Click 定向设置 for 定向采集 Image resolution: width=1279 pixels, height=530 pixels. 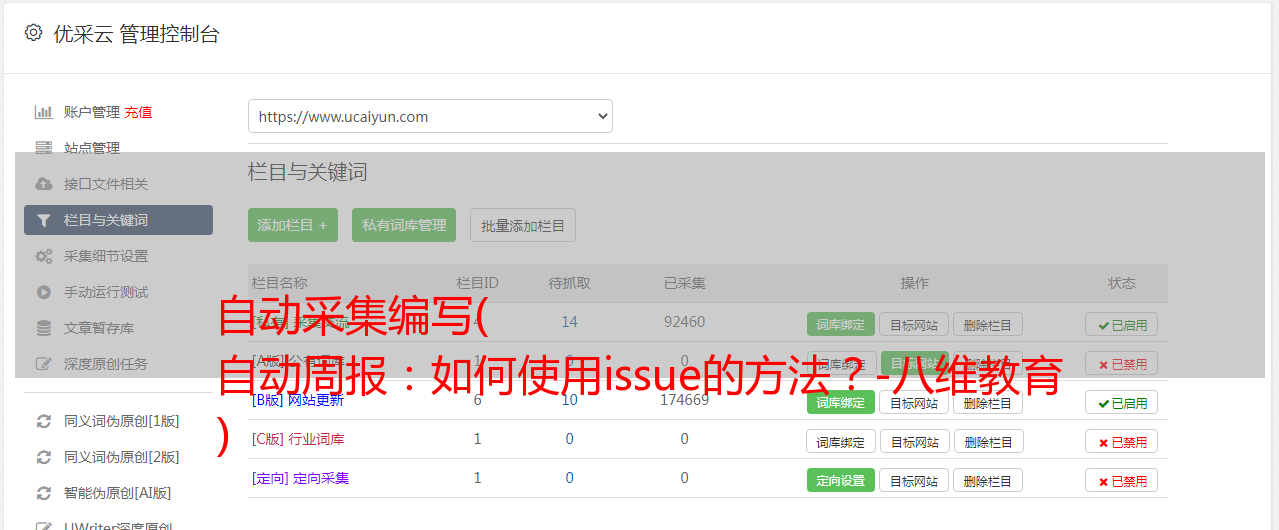(x=841, y=480)
